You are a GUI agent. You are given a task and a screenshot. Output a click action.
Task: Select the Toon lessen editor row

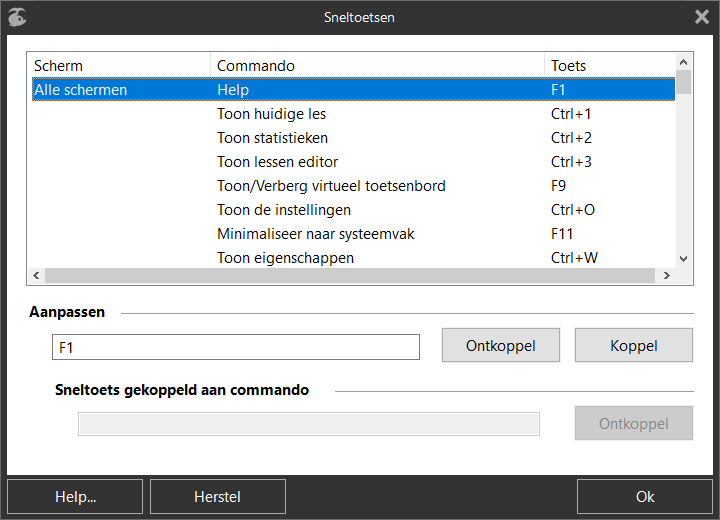pos(353,162)
